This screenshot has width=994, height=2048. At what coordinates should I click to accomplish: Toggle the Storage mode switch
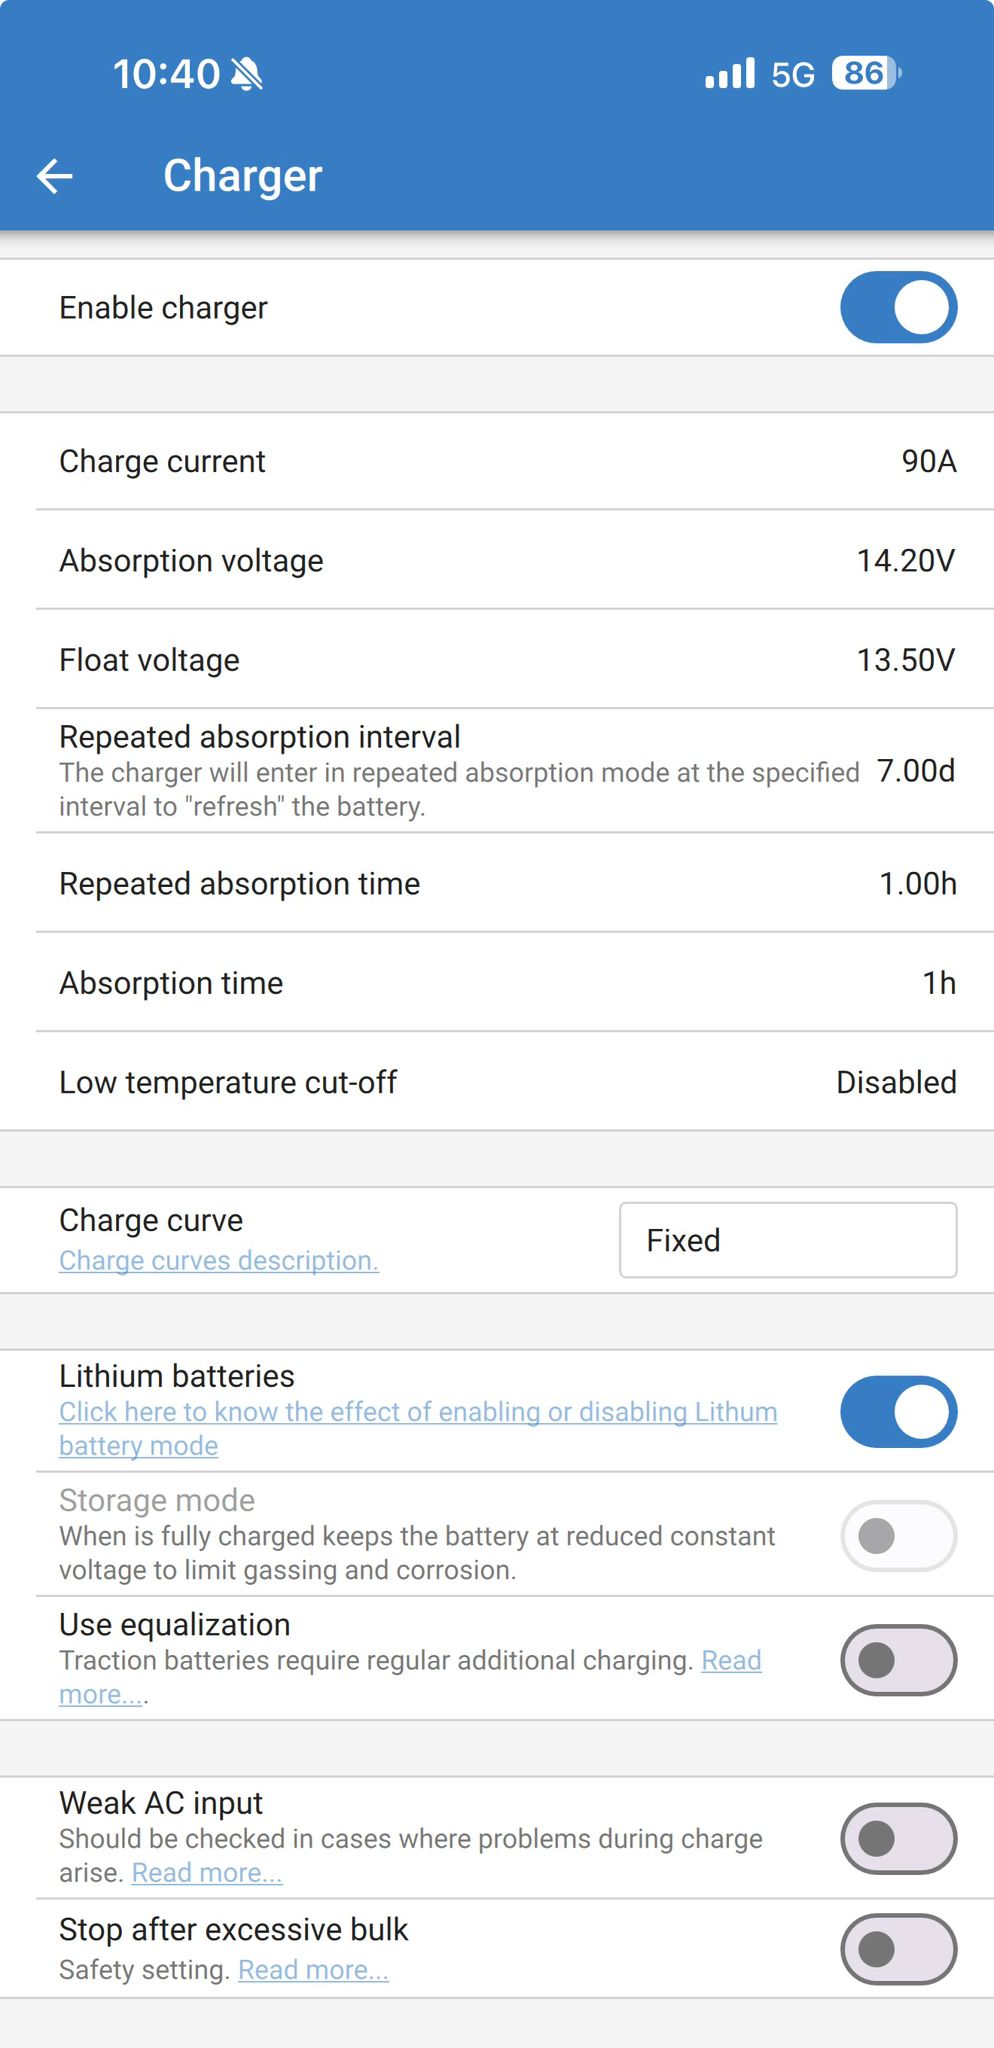click(x=898, y=1536)
